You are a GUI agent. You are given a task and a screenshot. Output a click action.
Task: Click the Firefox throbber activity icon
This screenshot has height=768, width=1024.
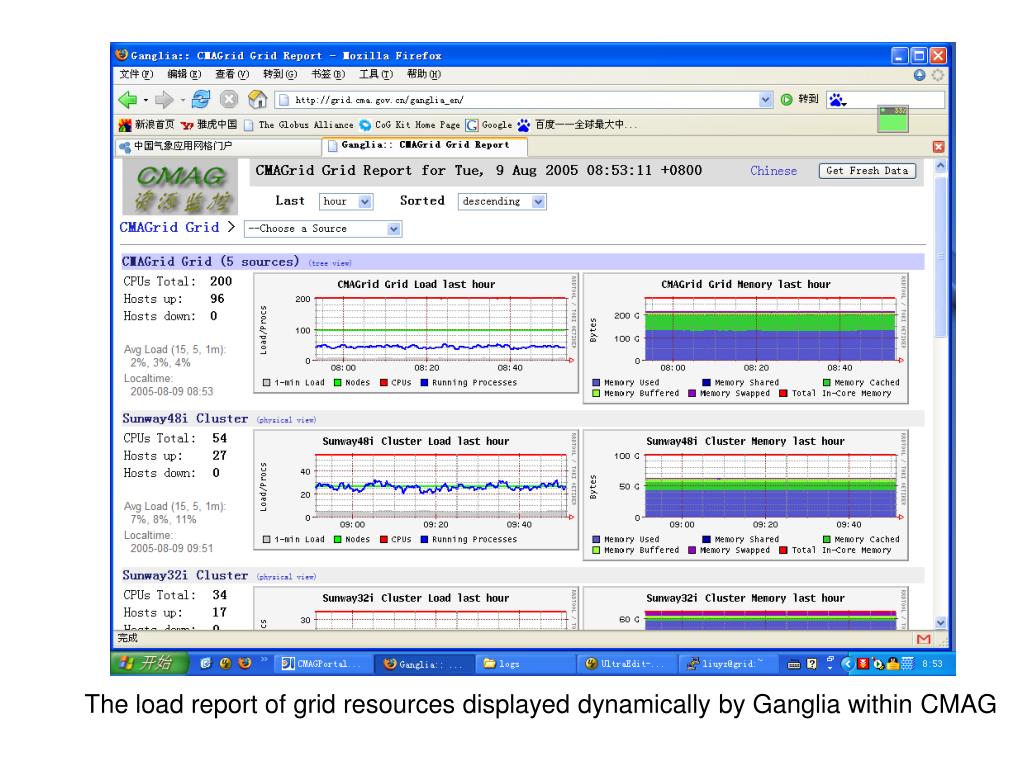click(x=938, y=75)
